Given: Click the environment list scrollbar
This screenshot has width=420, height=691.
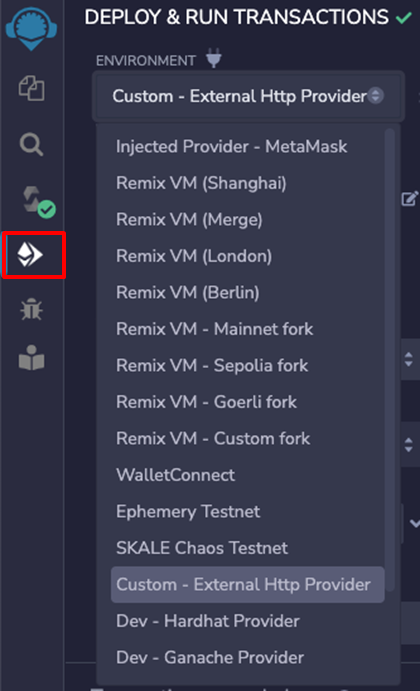Looking at the screenshot, I should [x=389, y=360].
